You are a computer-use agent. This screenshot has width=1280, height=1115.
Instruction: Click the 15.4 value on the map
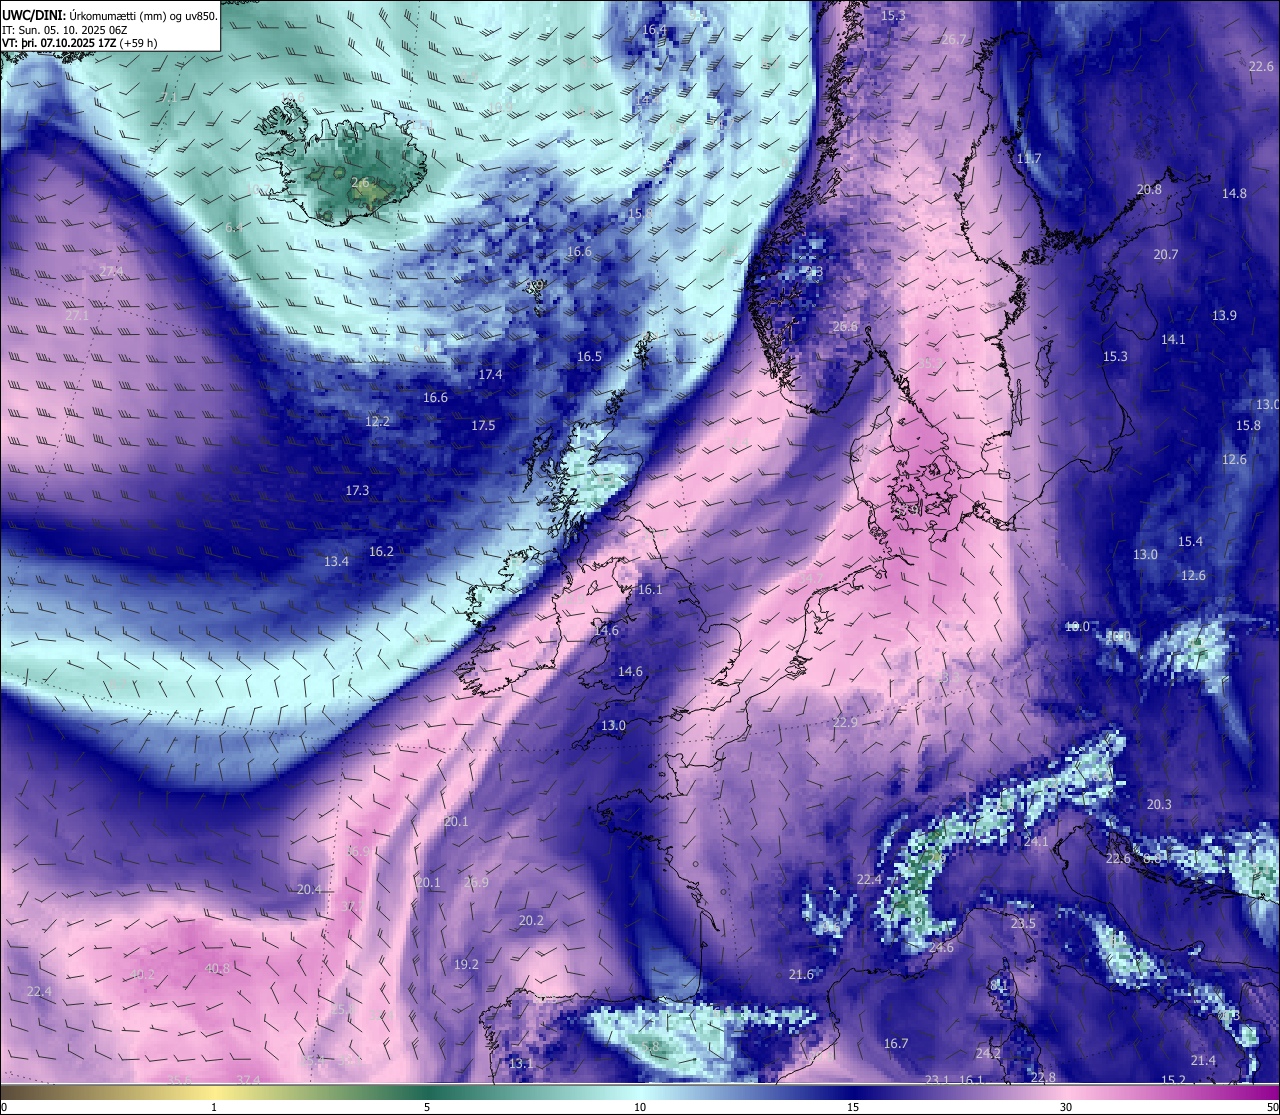pos(1190,542)
